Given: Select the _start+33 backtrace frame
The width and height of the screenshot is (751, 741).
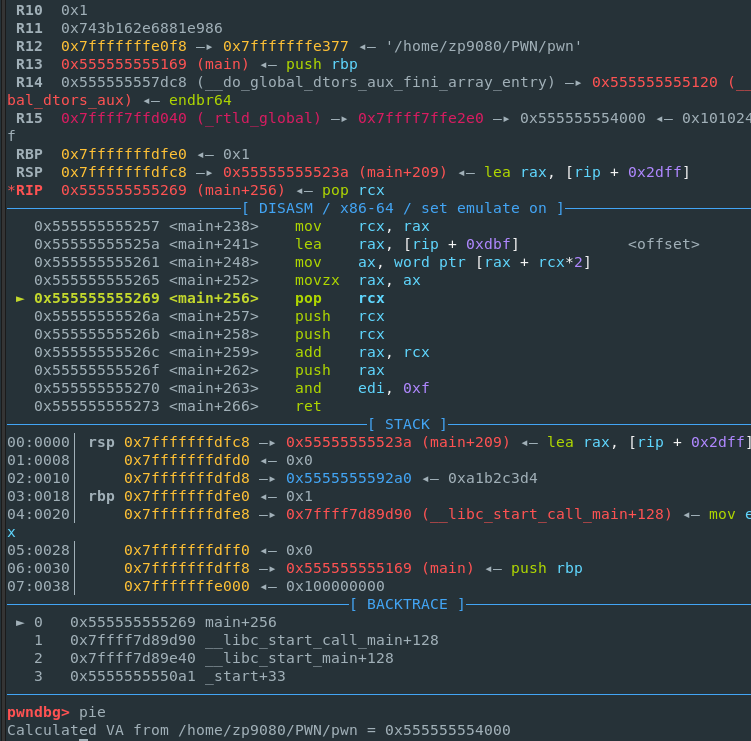Looking at the screenshot, I should [x=245, y=676].
